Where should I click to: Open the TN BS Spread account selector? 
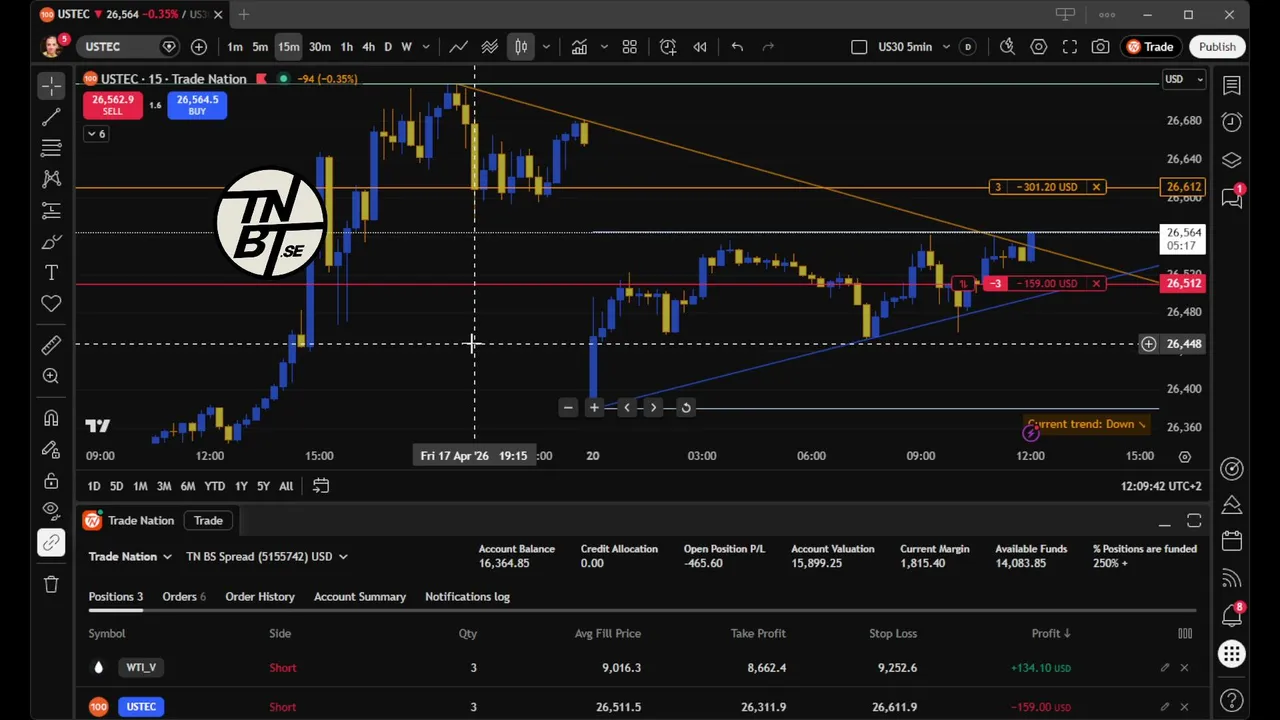click(267, 556)
